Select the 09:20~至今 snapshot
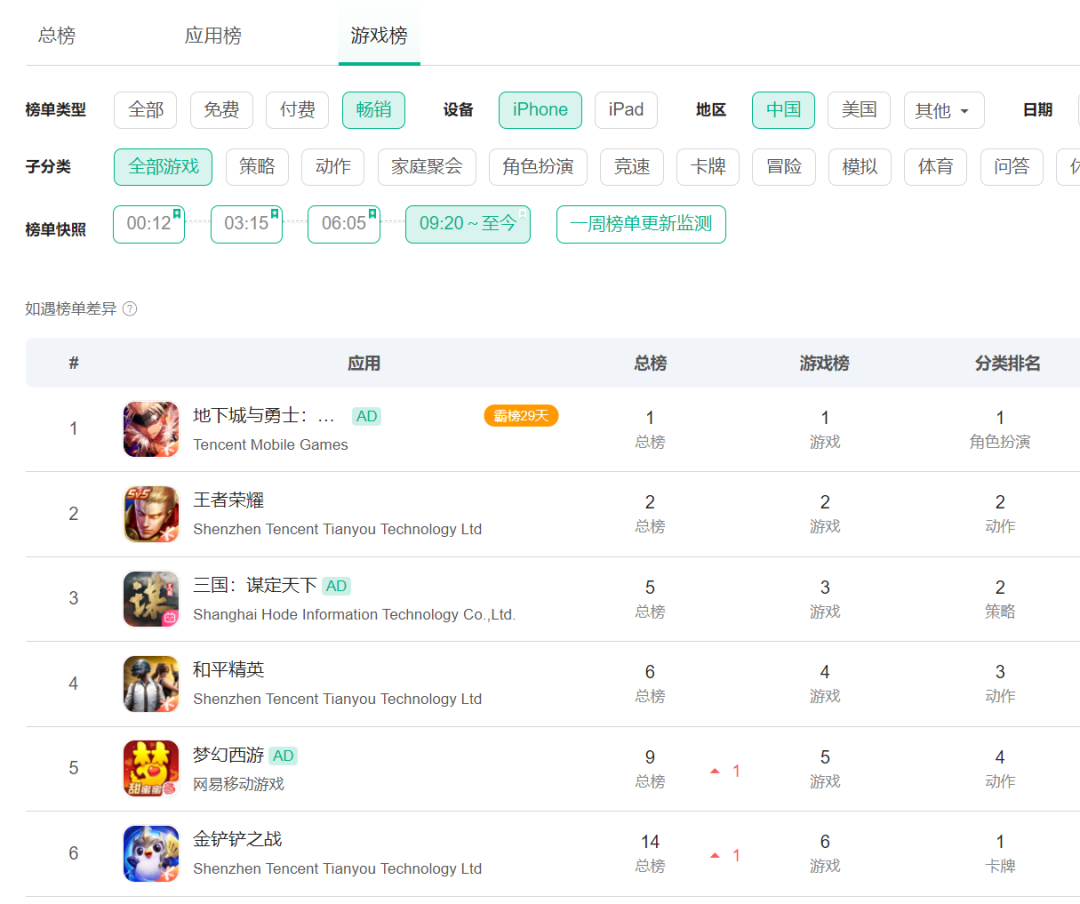Viewport: 1080px width, 904px height. [468, 224]
